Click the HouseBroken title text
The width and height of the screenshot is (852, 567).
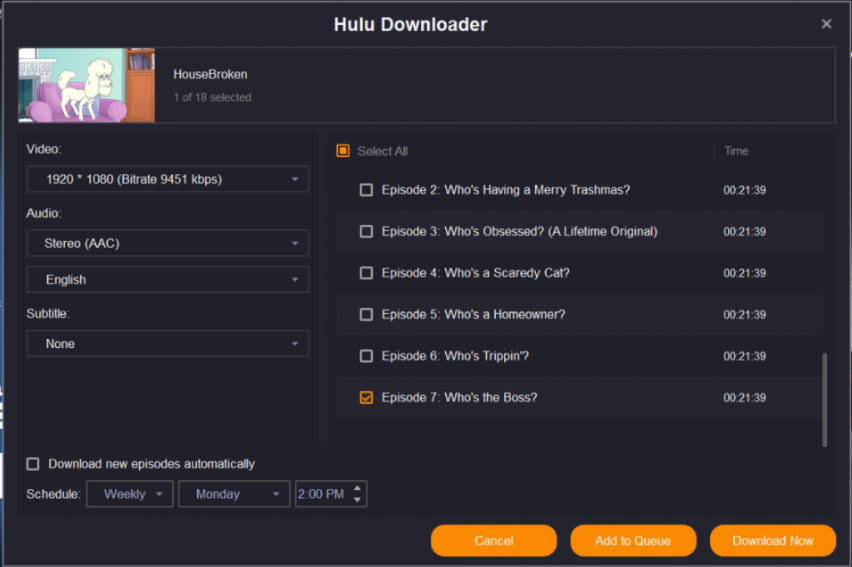click(210, 74)
